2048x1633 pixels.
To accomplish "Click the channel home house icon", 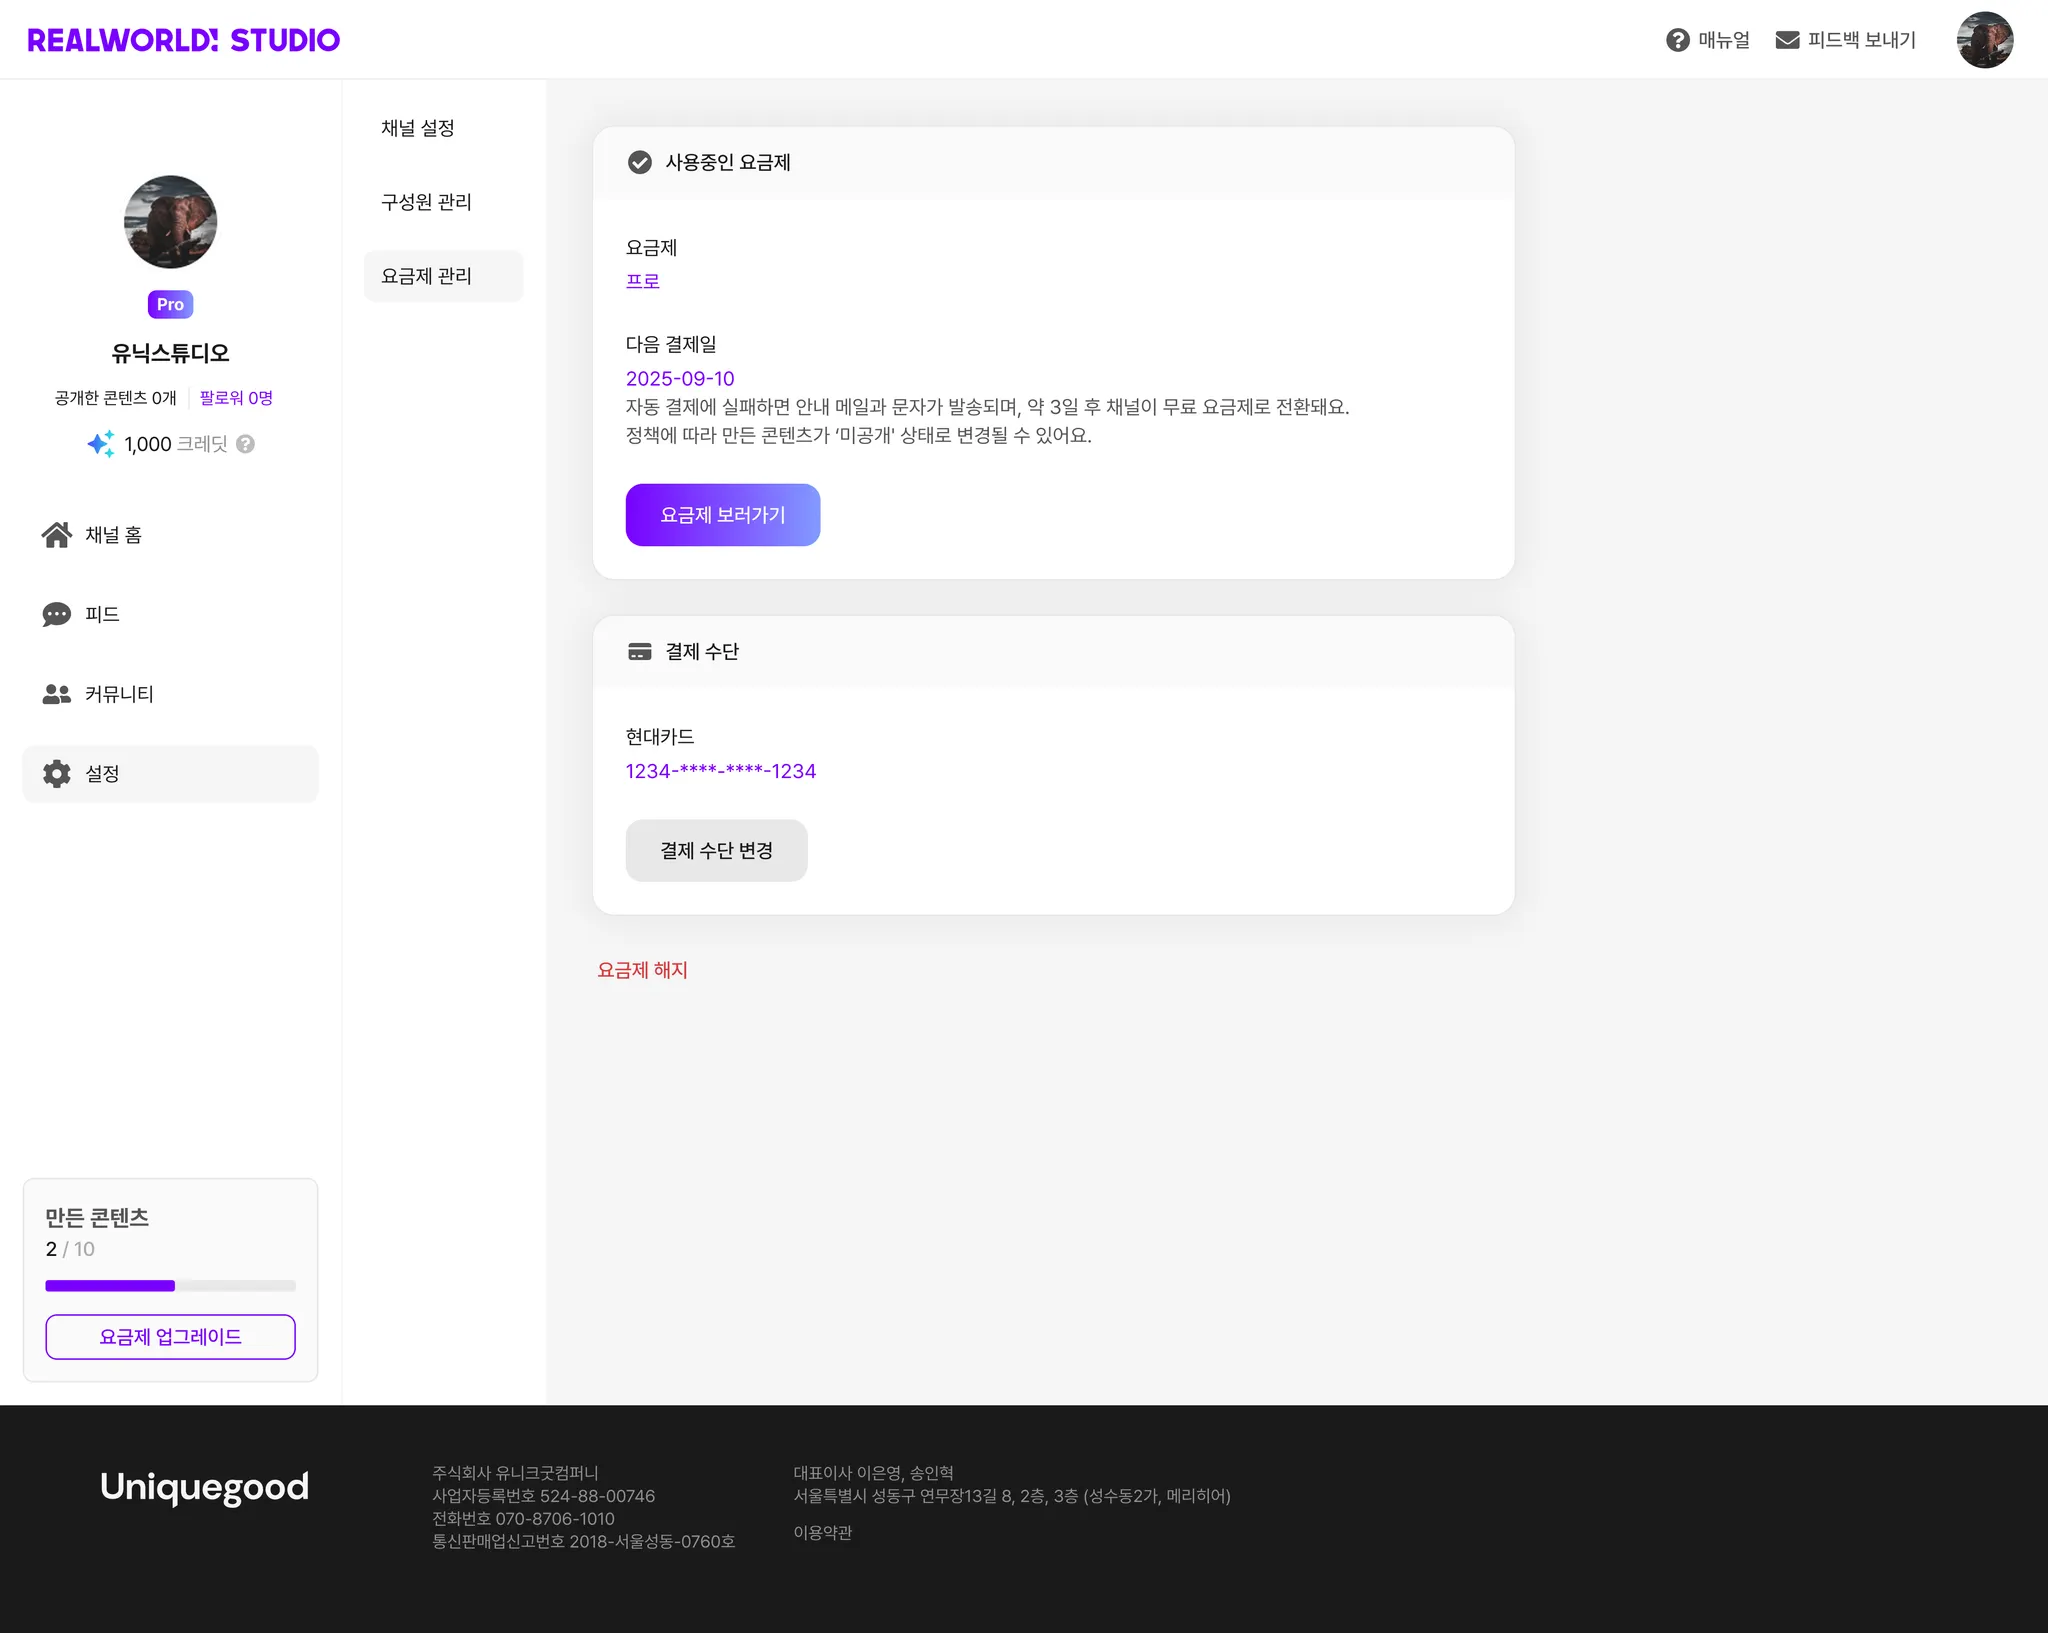I will [57, 535].
